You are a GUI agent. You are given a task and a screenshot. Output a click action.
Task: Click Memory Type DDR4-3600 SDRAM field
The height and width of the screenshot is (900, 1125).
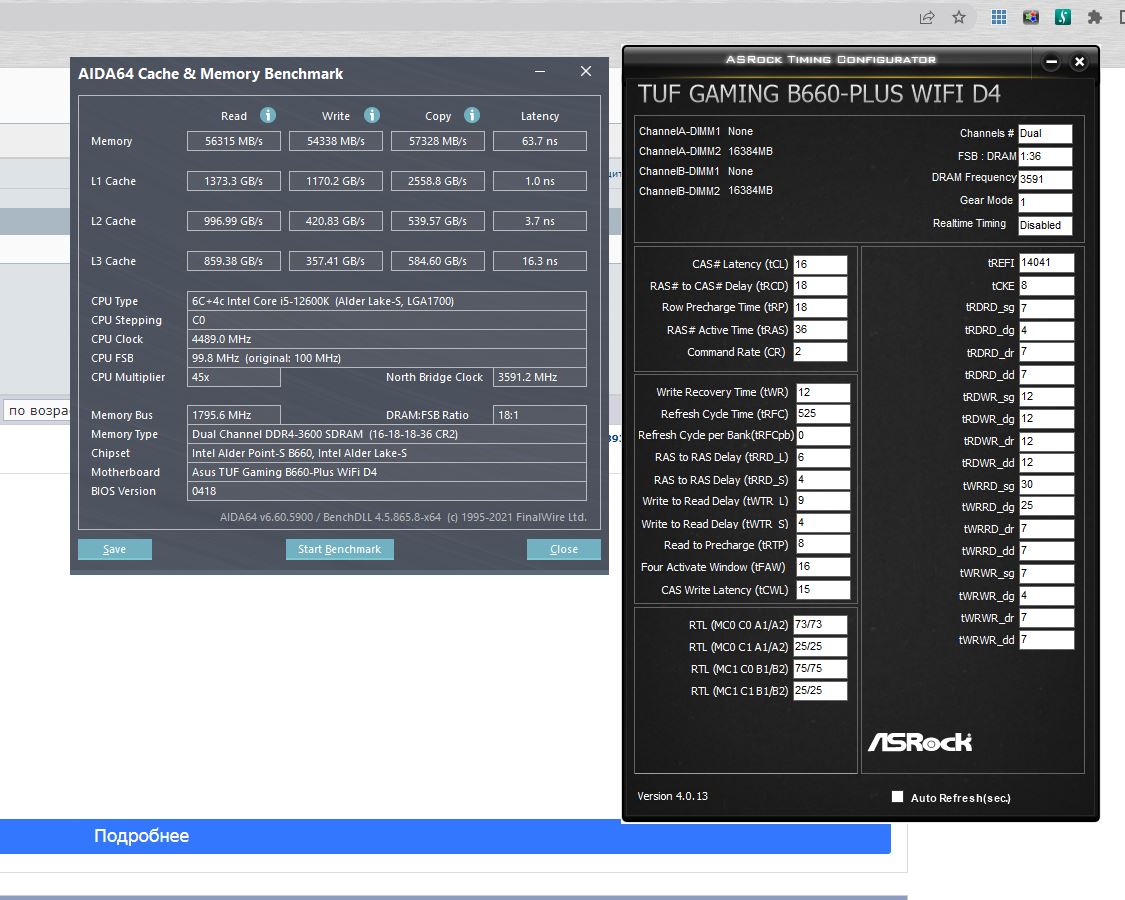(x=387, y=434)
